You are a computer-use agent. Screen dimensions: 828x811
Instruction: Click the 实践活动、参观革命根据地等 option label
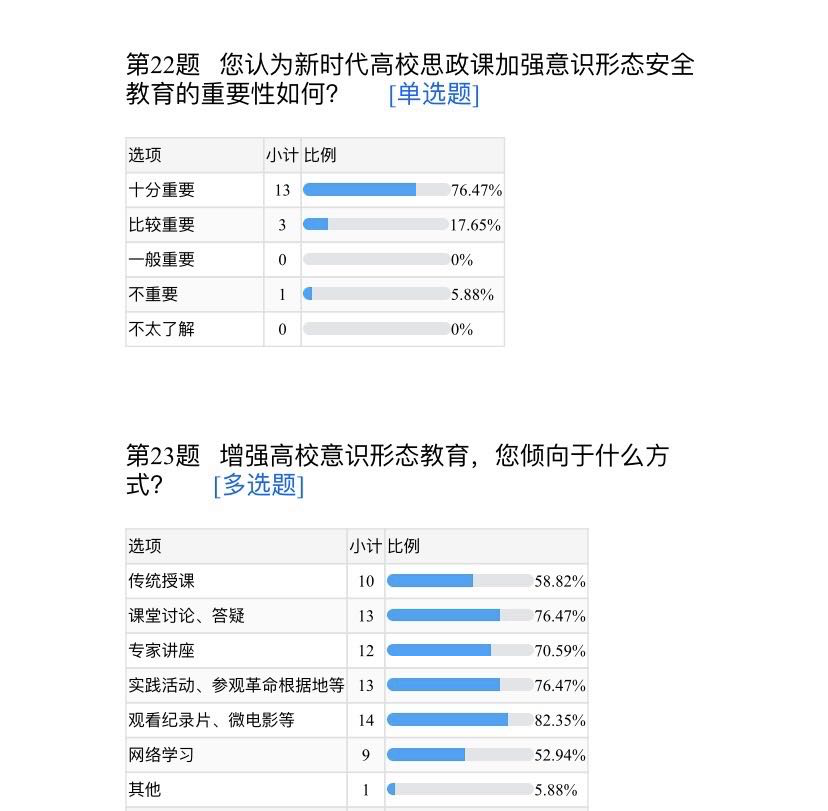click(236, 686)
